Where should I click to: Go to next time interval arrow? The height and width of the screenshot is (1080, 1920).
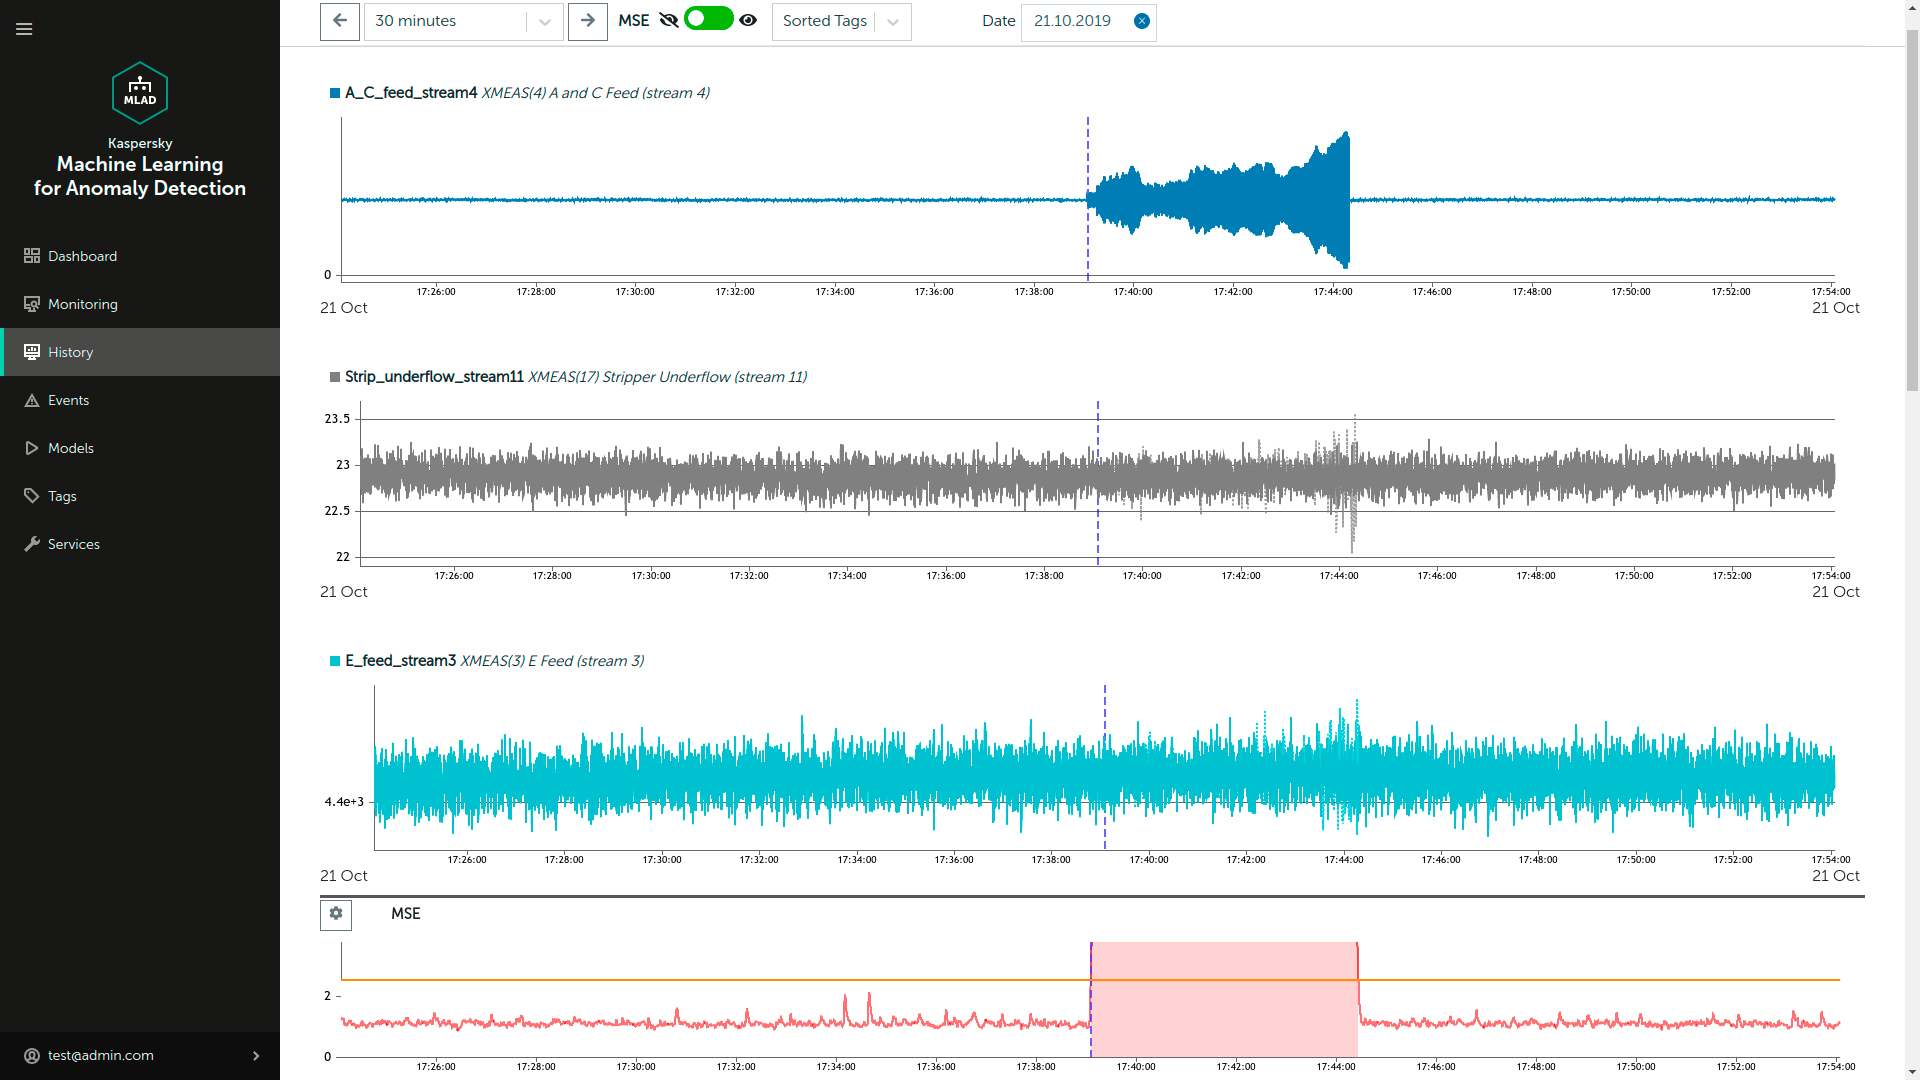588,21
